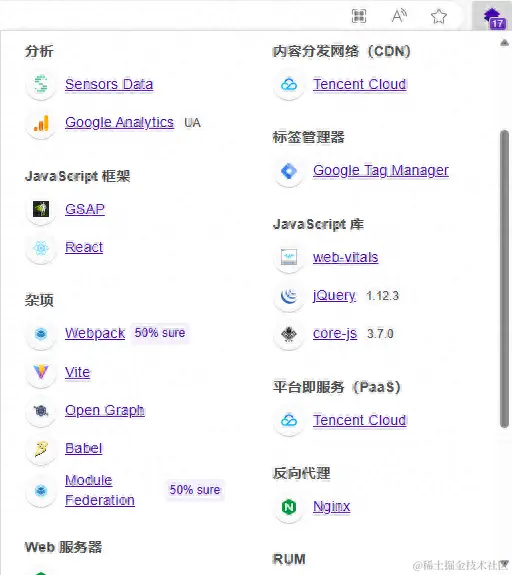Click the JavaScript 库 category heading
This screenshot has width=512, height=575.
coord(318,224)
